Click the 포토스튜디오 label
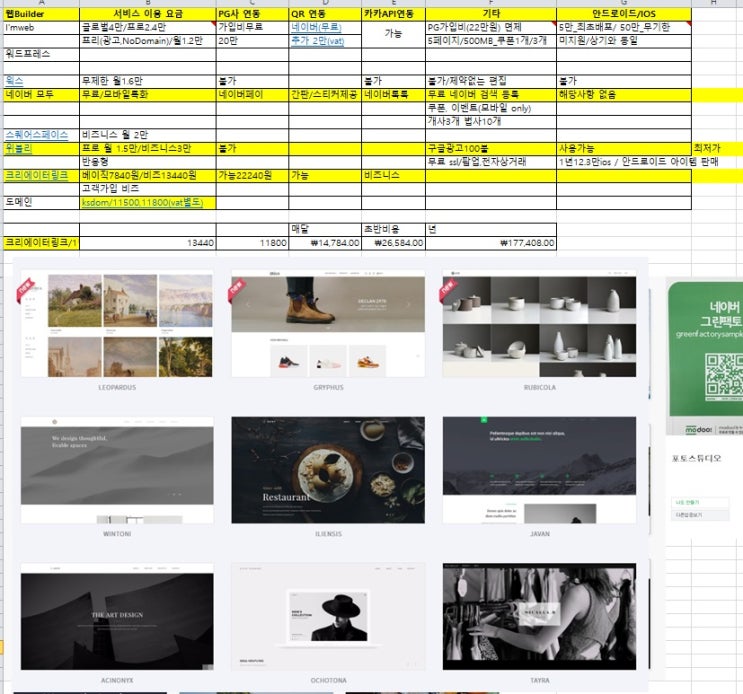Viewport: 743px width, 694px height. [696, 458]
